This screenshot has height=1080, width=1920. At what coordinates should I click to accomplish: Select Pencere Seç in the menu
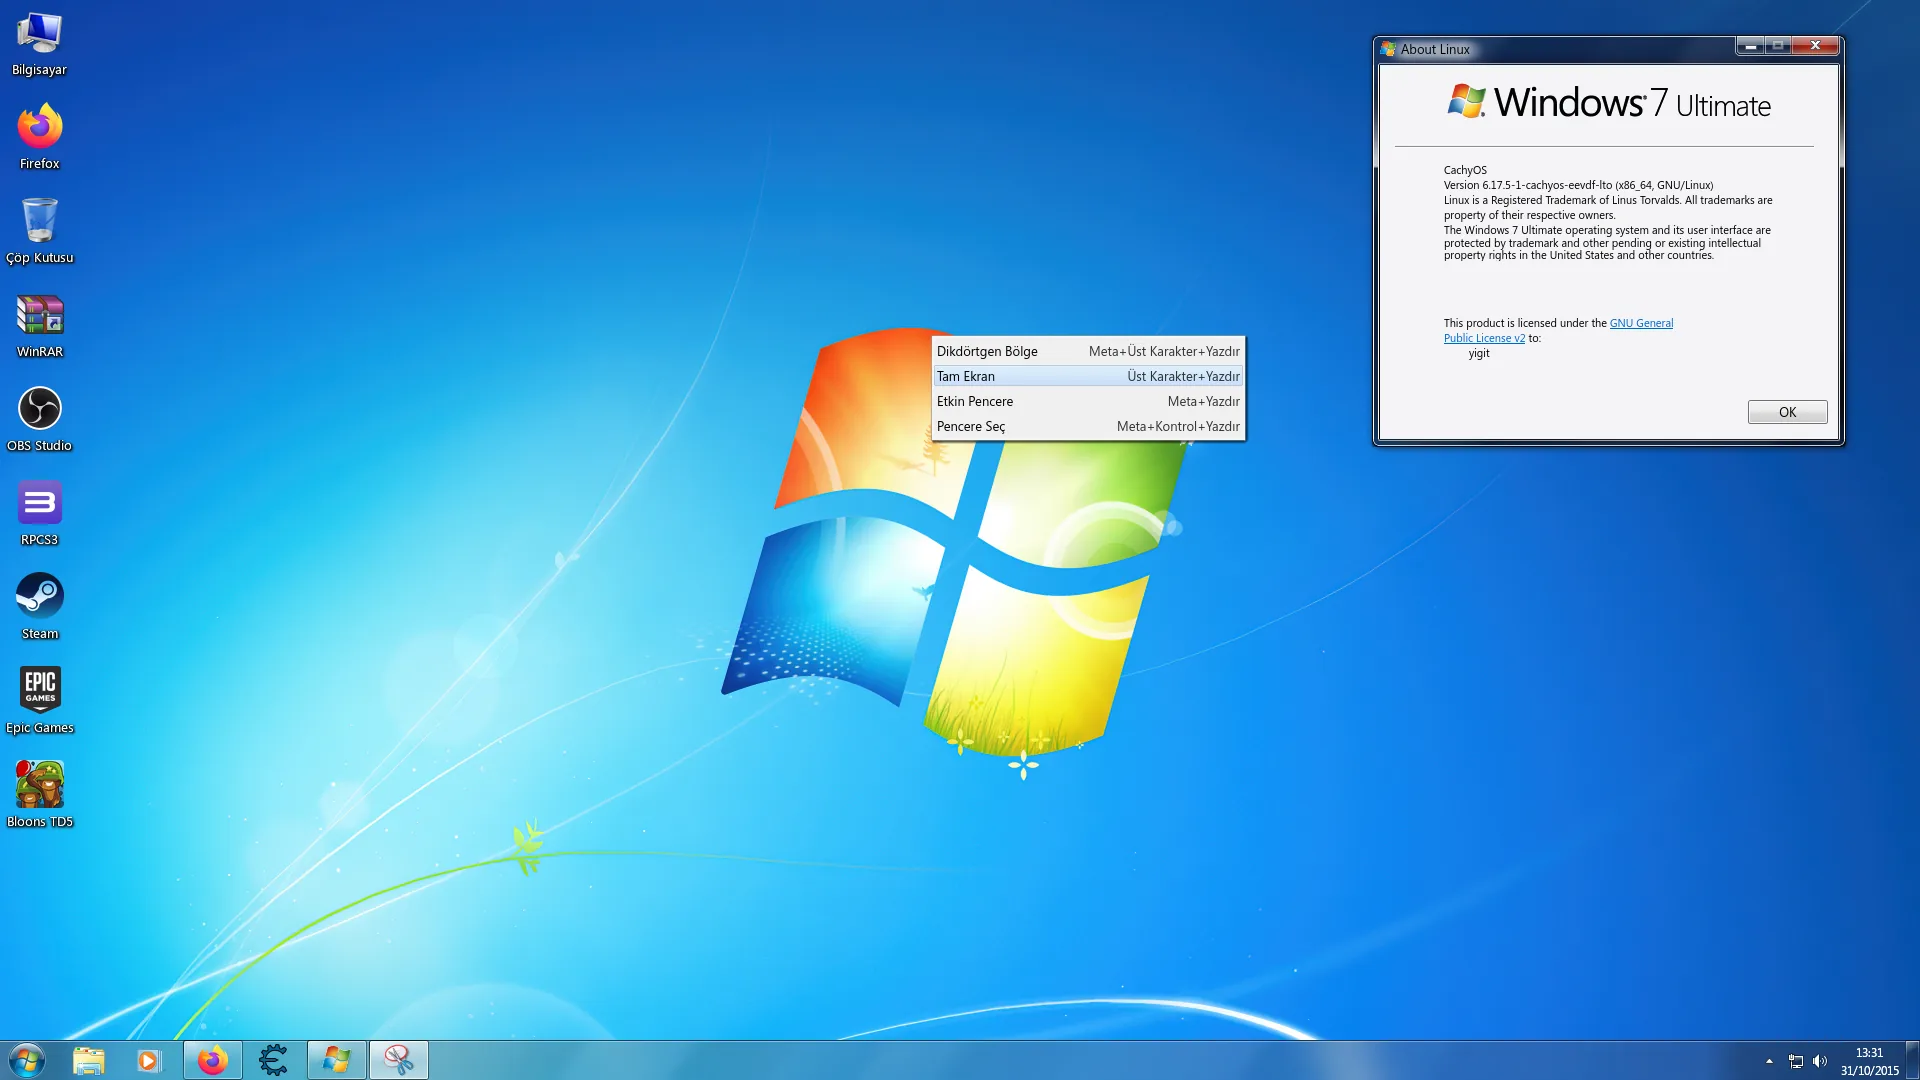point(1088,426)
